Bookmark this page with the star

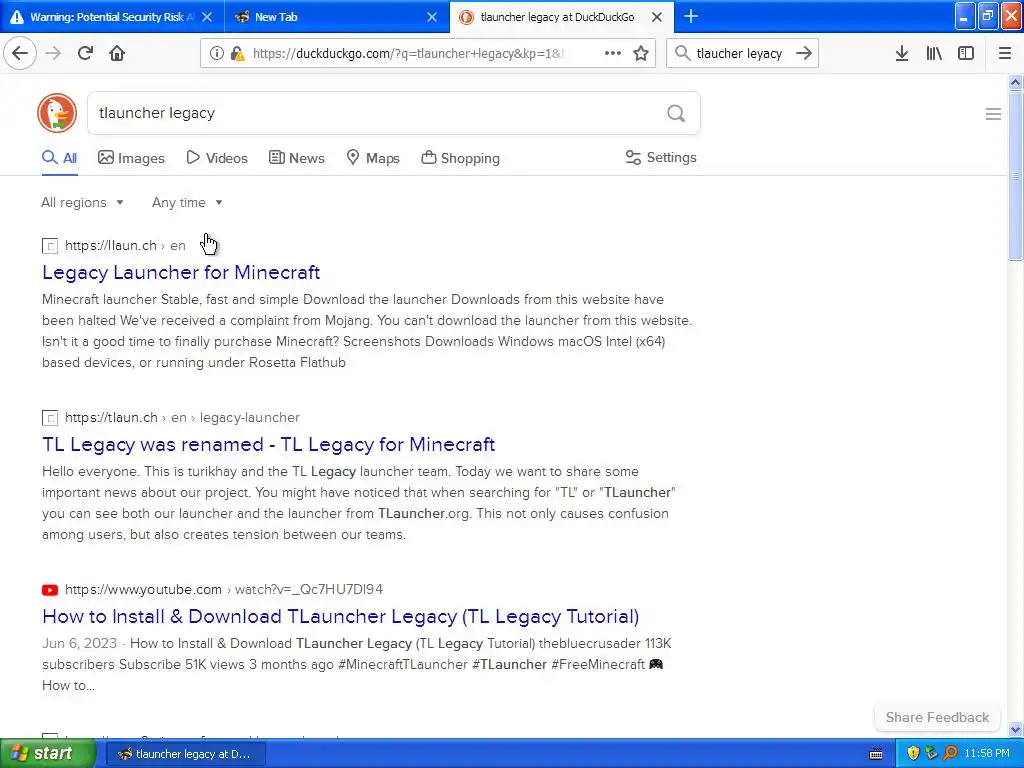[x=641, y=53]
